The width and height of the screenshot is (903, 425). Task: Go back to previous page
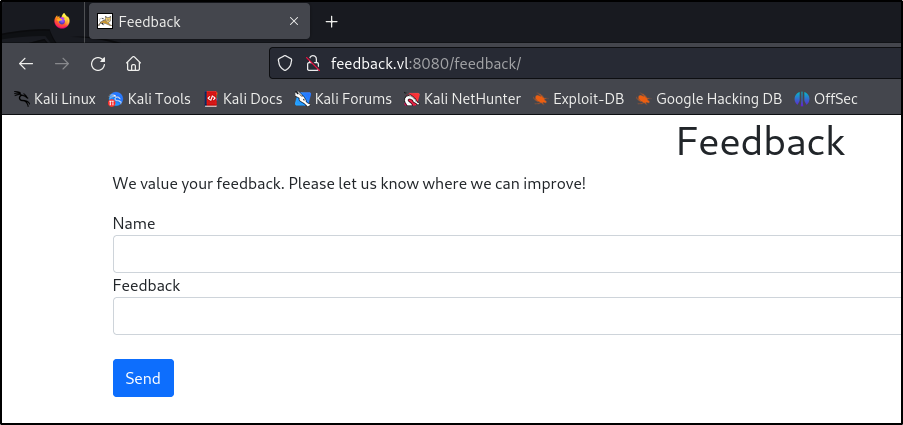(26, 64)
